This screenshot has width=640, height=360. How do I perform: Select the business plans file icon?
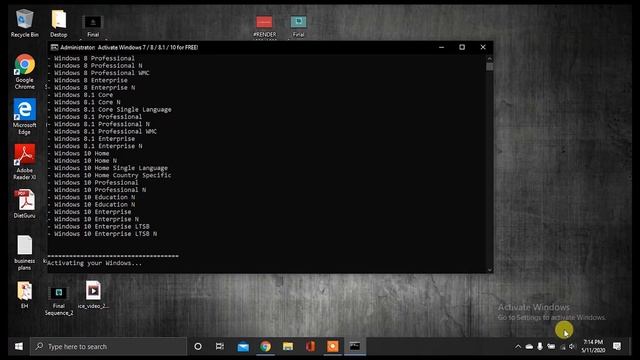24,253
